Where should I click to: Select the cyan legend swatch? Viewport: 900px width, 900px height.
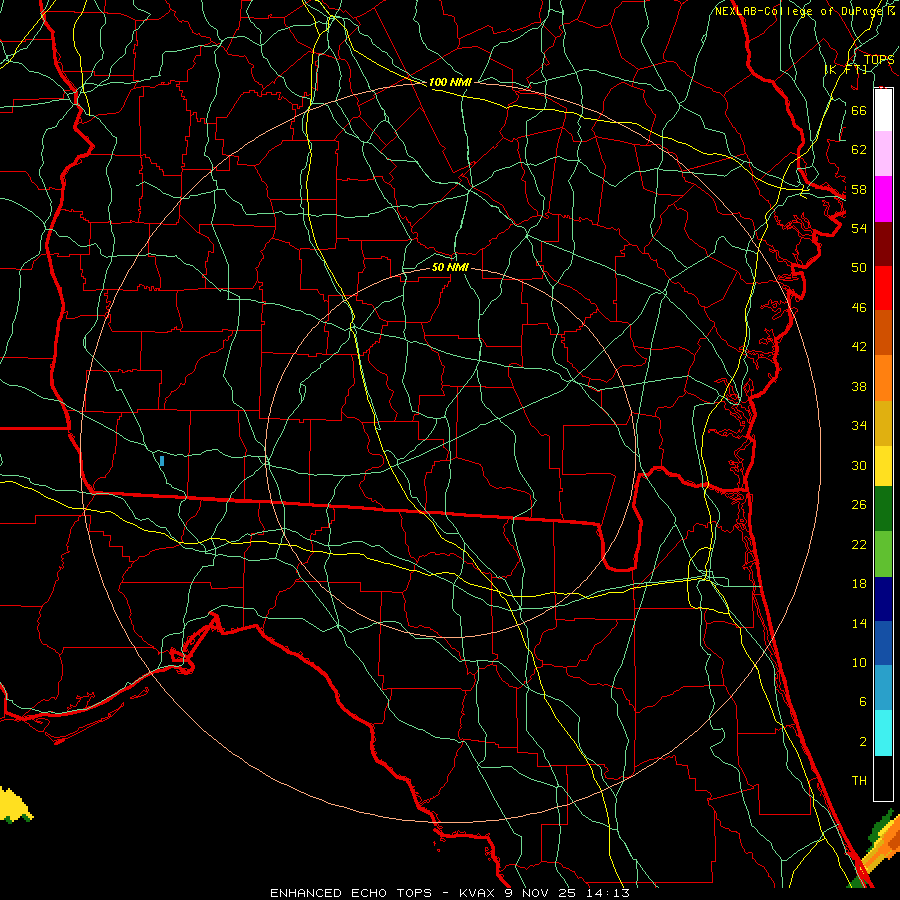883,733
